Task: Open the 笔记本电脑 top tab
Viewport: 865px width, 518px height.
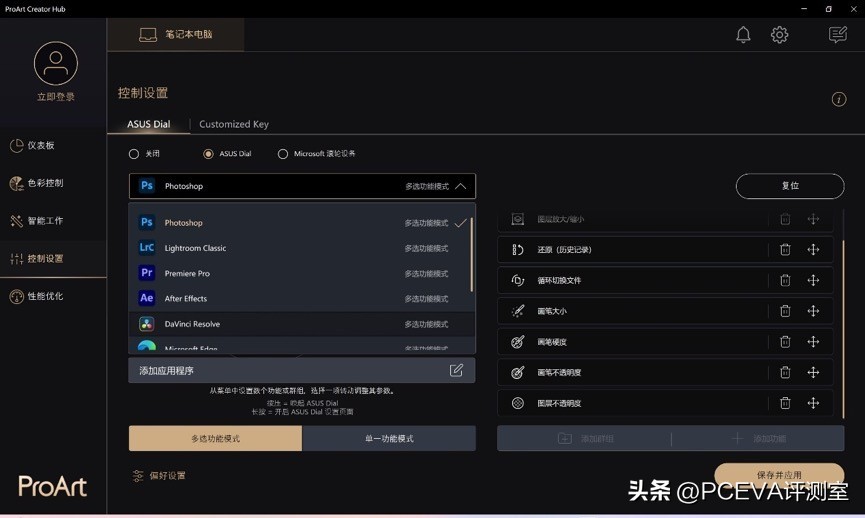Action: click(175, 34)
